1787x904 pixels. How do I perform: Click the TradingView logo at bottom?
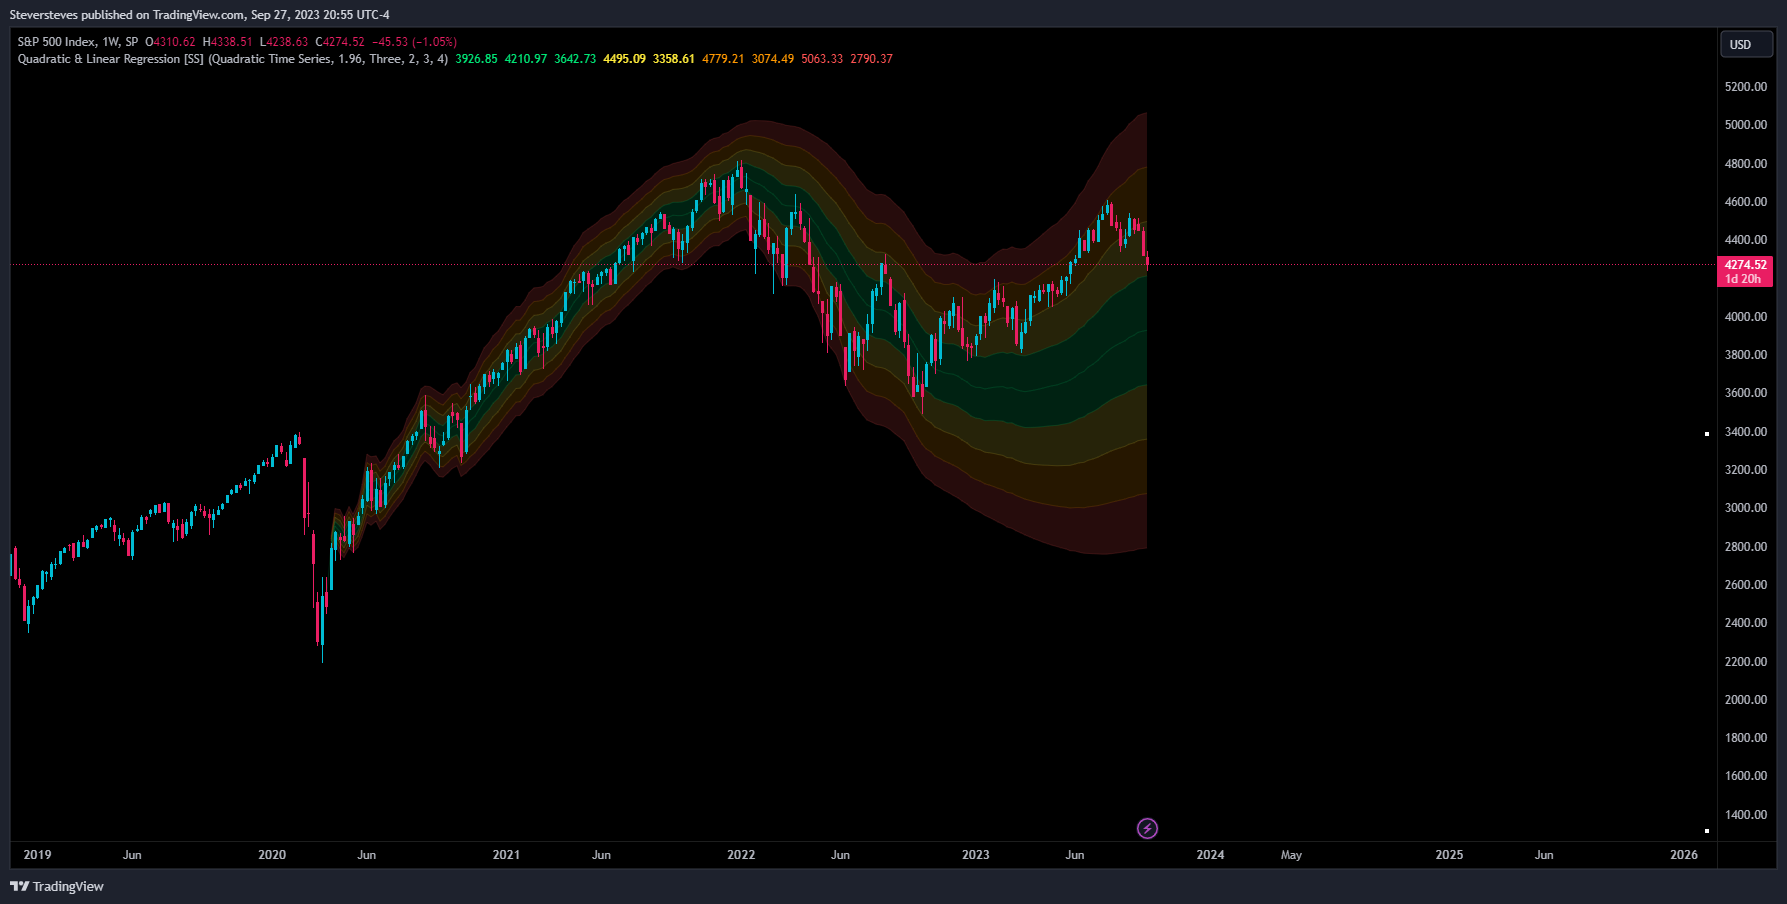pyautogui.click(x=57, y=886)
